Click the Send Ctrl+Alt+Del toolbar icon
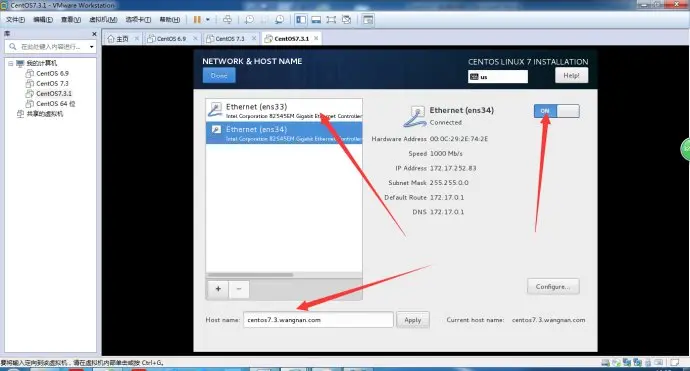Viewport: 690px width, 371px height. (227, 19)
